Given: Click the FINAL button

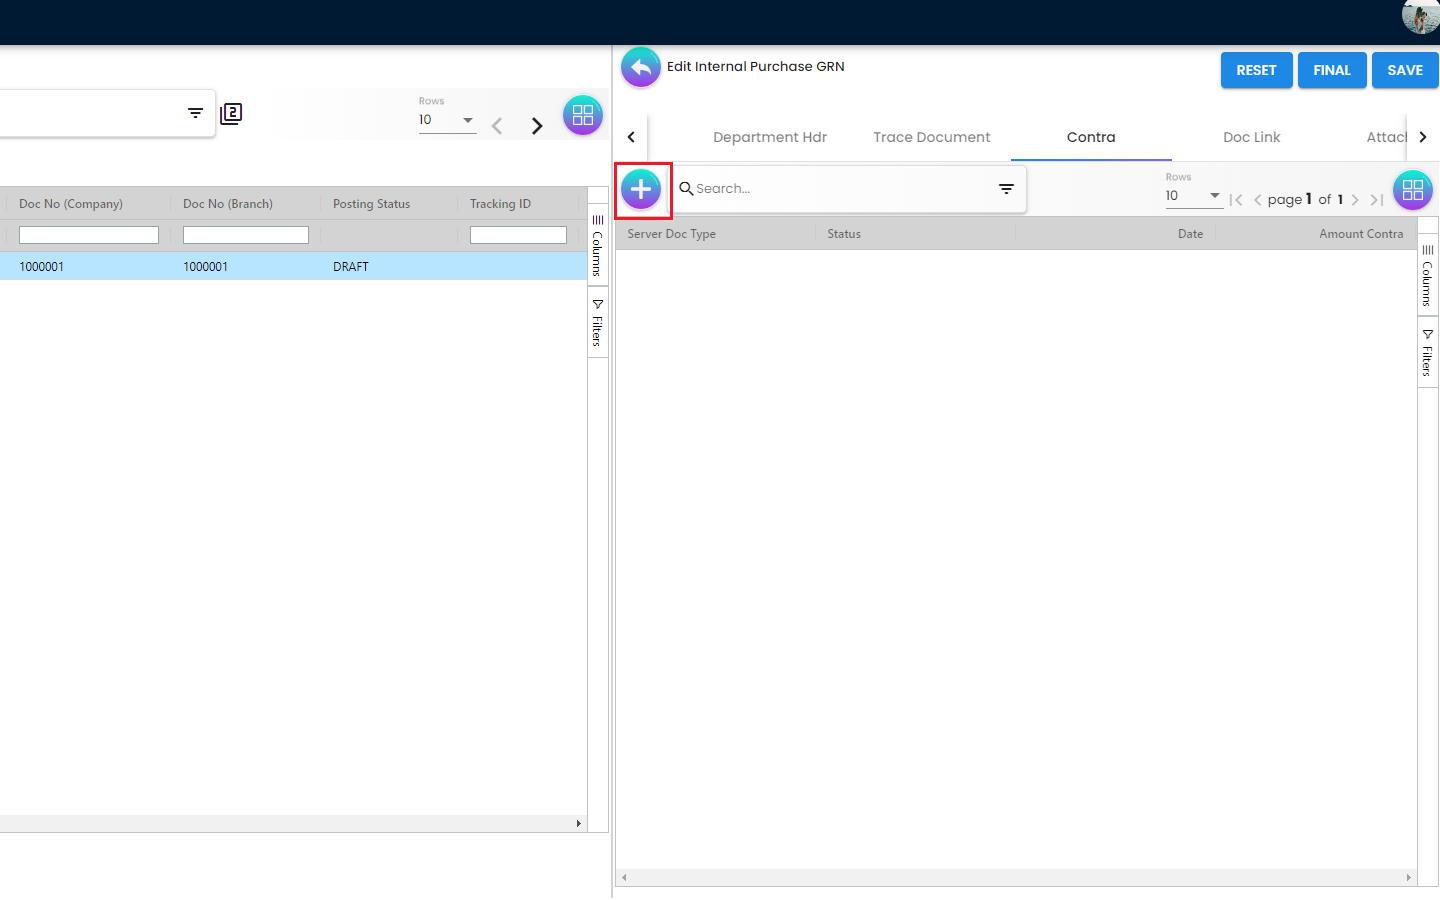Looking at the screenshot, I should click(1331, 70).
